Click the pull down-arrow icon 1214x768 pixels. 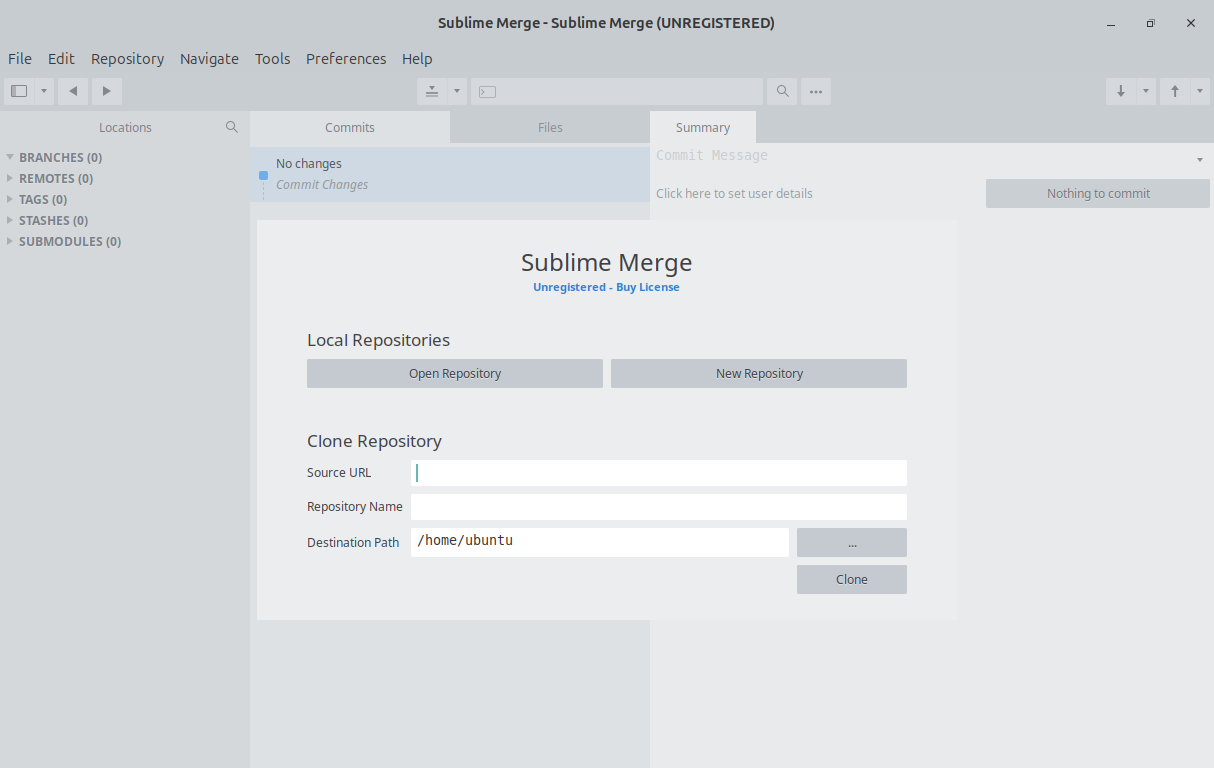pos(1121,91)
